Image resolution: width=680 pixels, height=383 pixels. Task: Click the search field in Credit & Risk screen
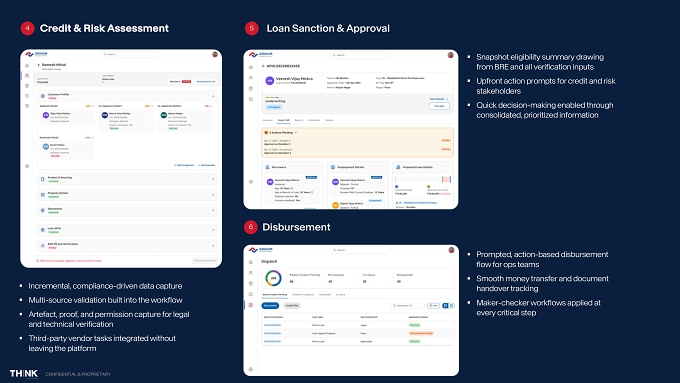click(x=130, y=54)
